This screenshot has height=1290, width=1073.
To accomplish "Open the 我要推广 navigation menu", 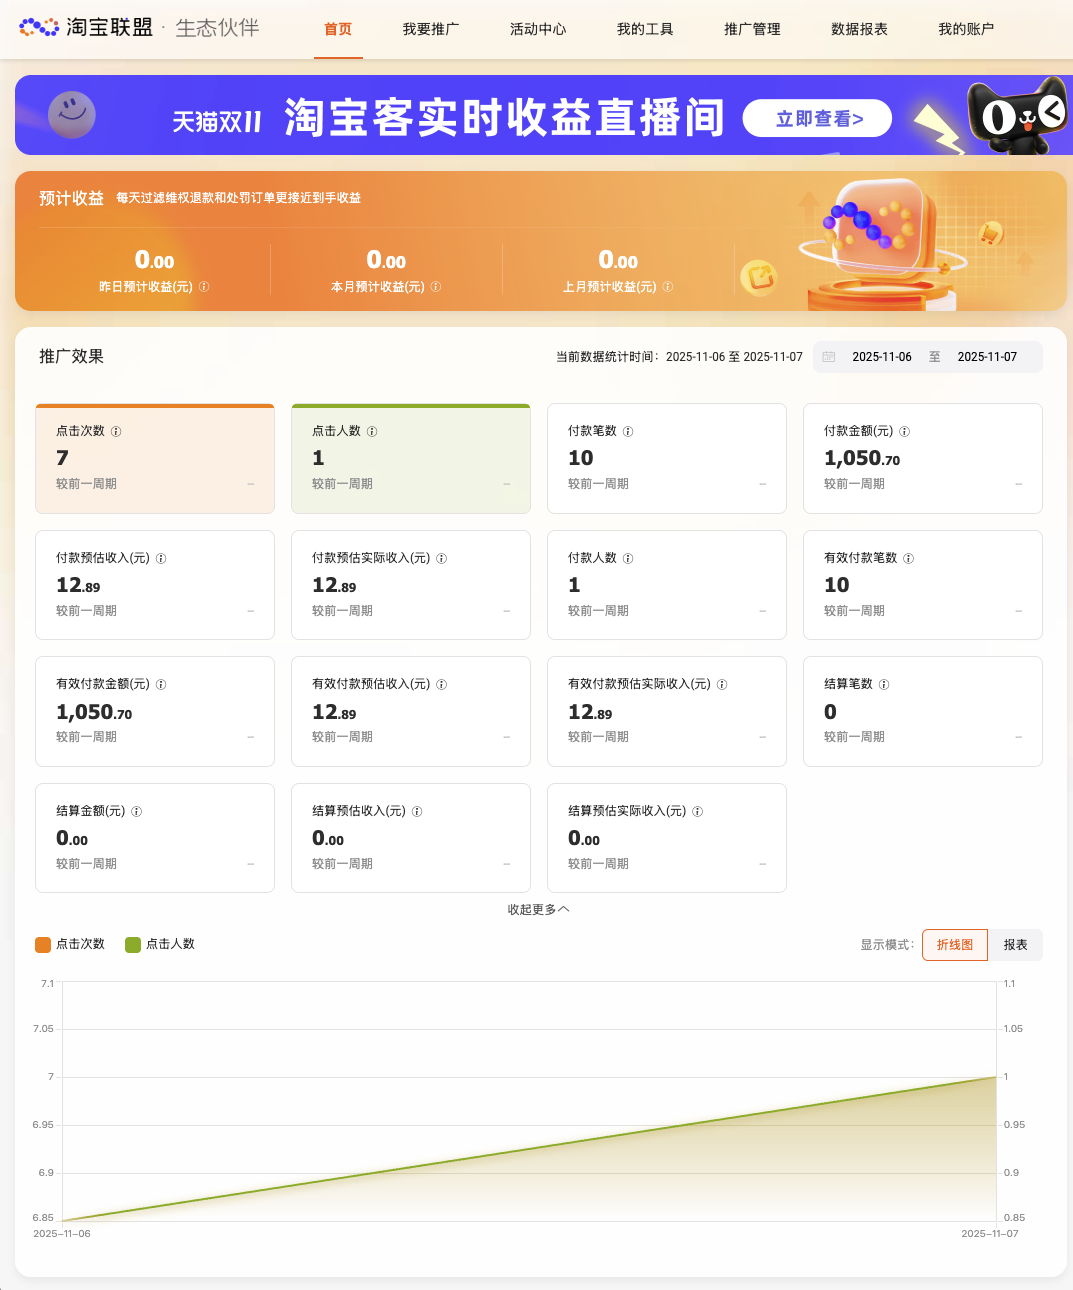I will pos(431,30).
